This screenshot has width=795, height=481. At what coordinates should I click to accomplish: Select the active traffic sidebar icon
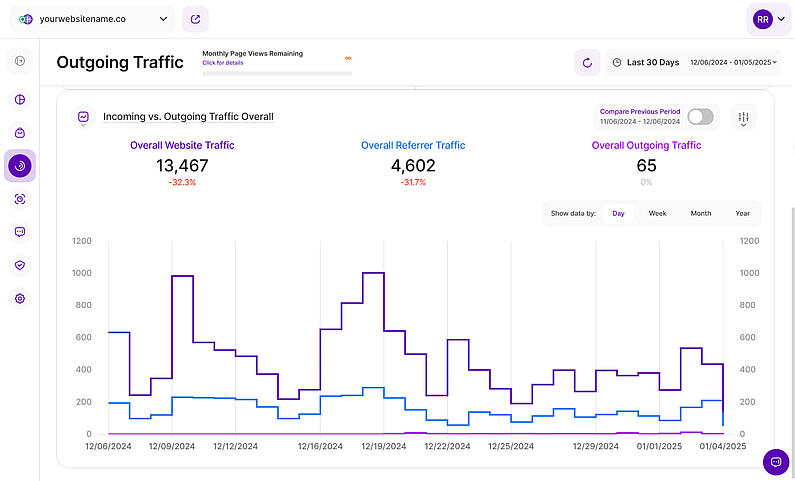pyautogui.click(x=20, y=166)
